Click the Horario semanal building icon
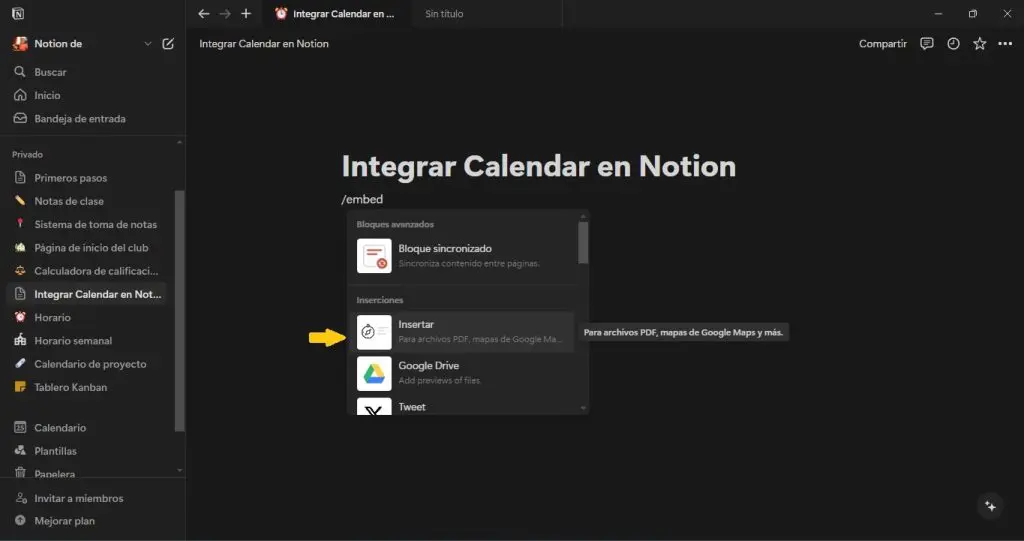1024x541 pixels. [x=20, y=340]
